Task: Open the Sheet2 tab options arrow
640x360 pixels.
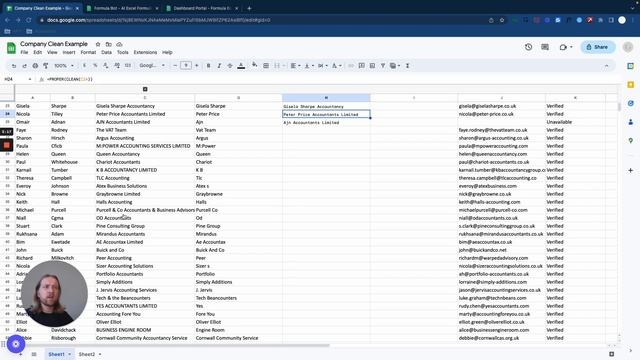Action: coord(100,354)
